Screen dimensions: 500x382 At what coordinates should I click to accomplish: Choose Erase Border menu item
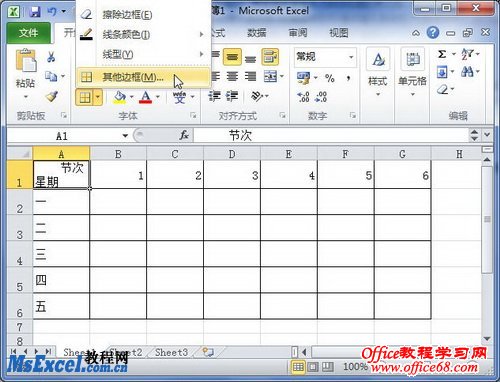pyautogui.click(x=143, y=15)
